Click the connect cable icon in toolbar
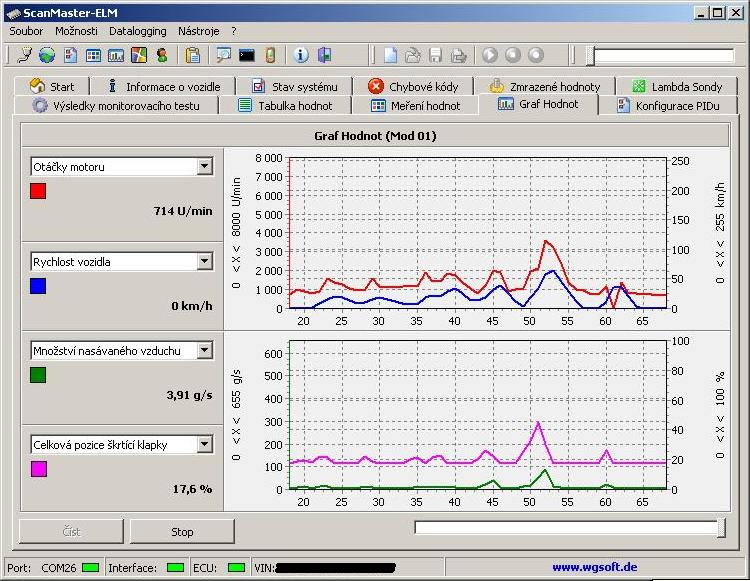Viewport: 750px width, 581px height. (24, 55)
